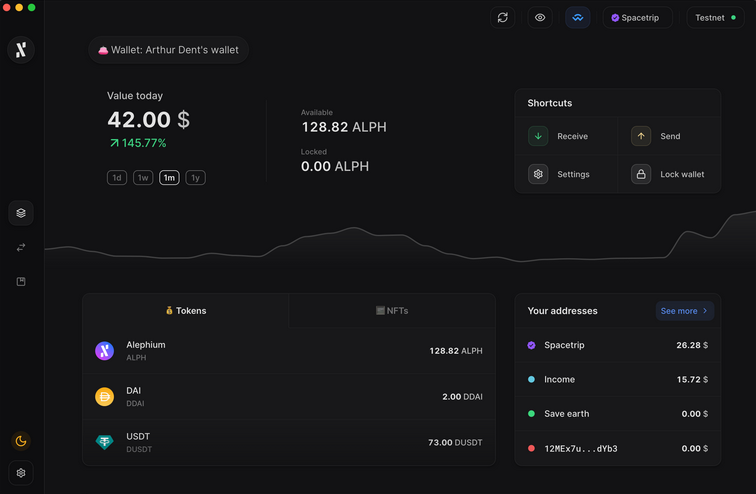
Task: Click the 73.00 DUSDT balance
Action: pos(455,442)
